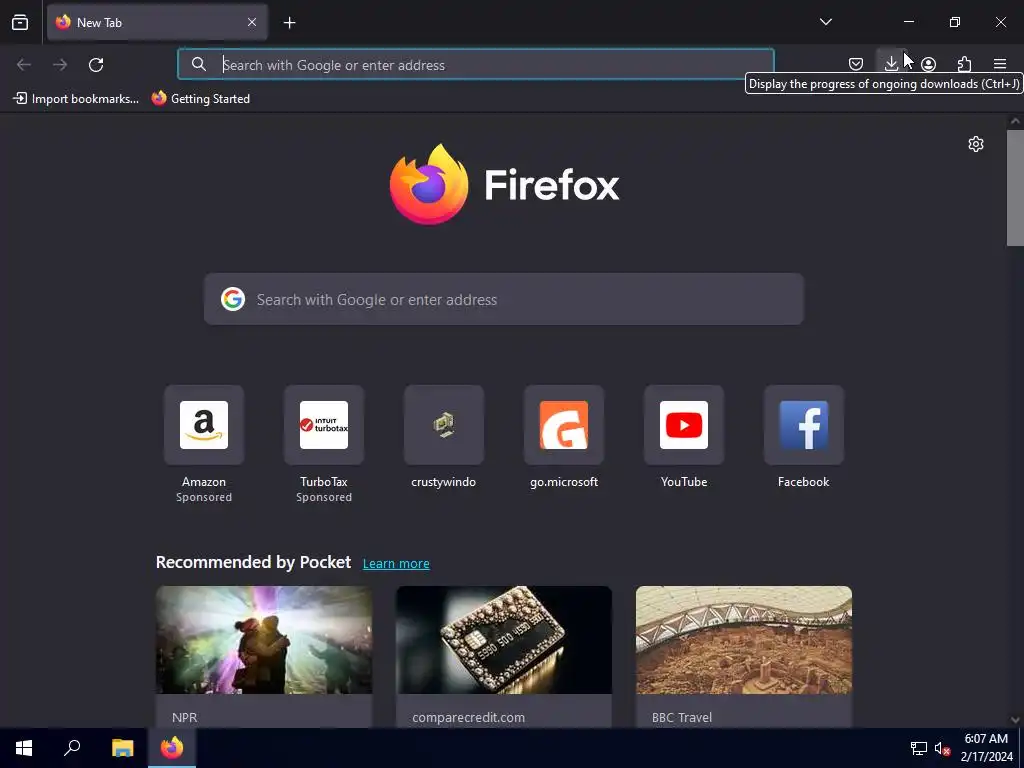
Task: Open the Windows Start menu
Action: point(24,748)
